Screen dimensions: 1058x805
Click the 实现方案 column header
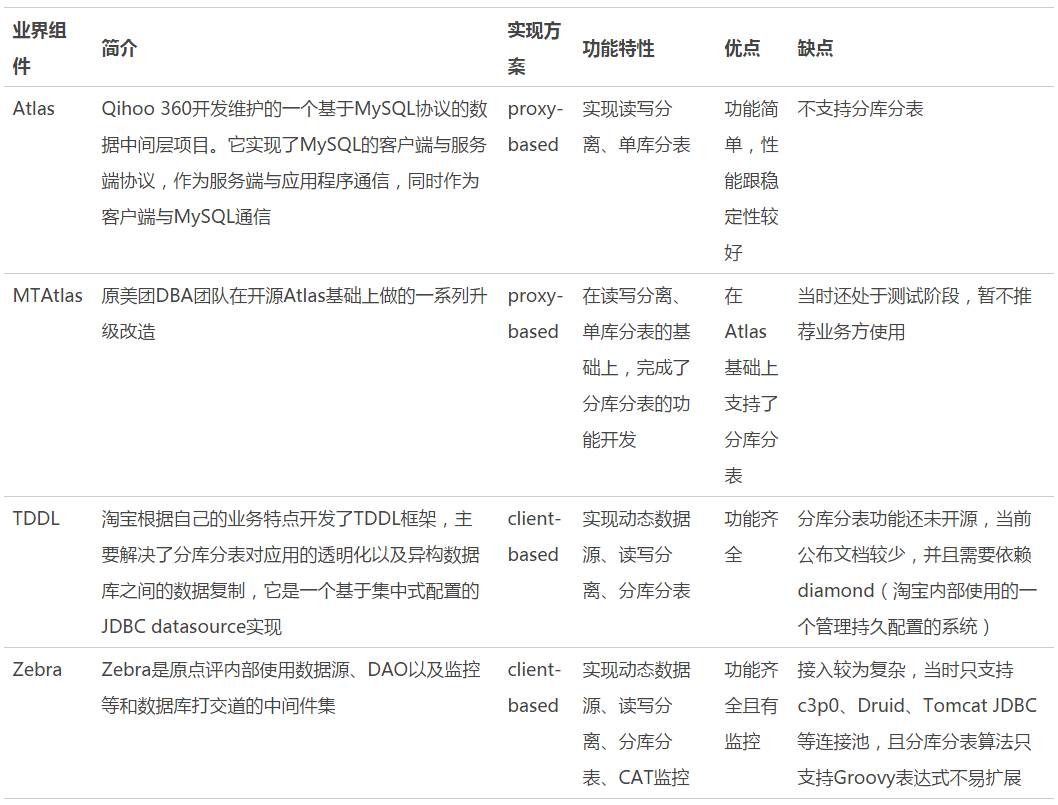pos(534,48)
